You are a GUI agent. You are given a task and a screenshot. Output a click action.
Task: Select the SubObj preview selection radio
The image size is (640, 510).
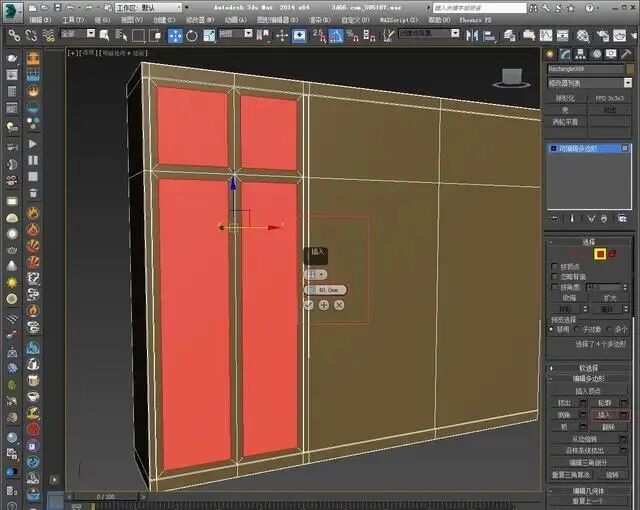(x=576, y=329)
